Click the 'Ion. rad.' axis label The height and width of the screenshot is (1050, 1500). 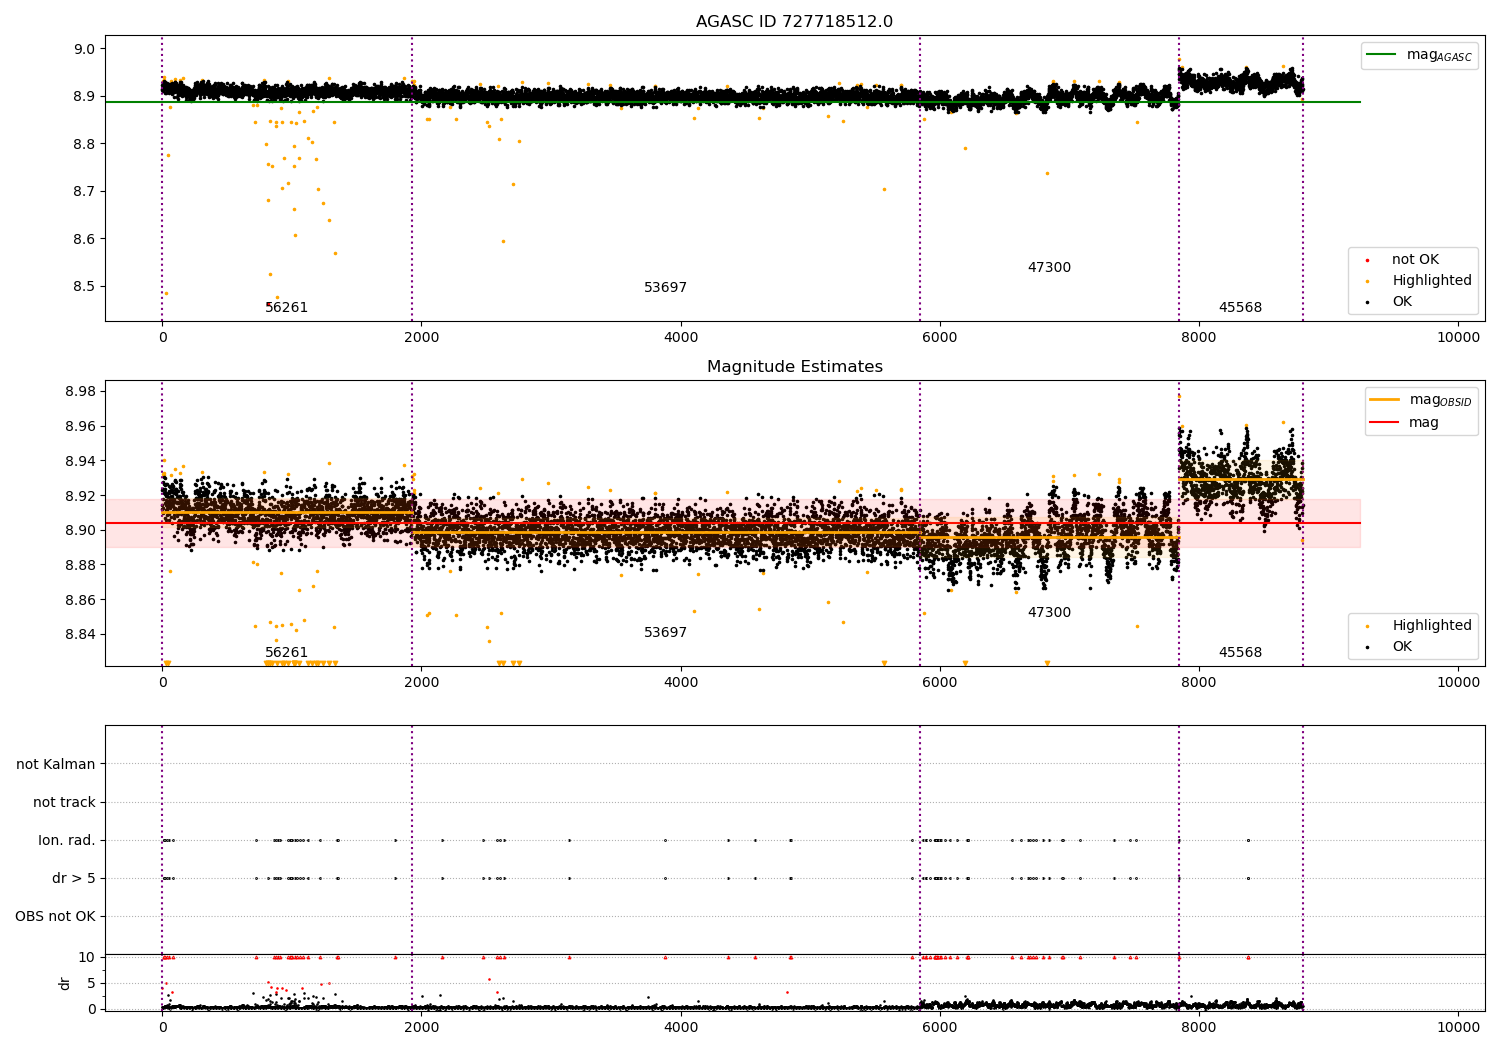(x=67, y=840)
